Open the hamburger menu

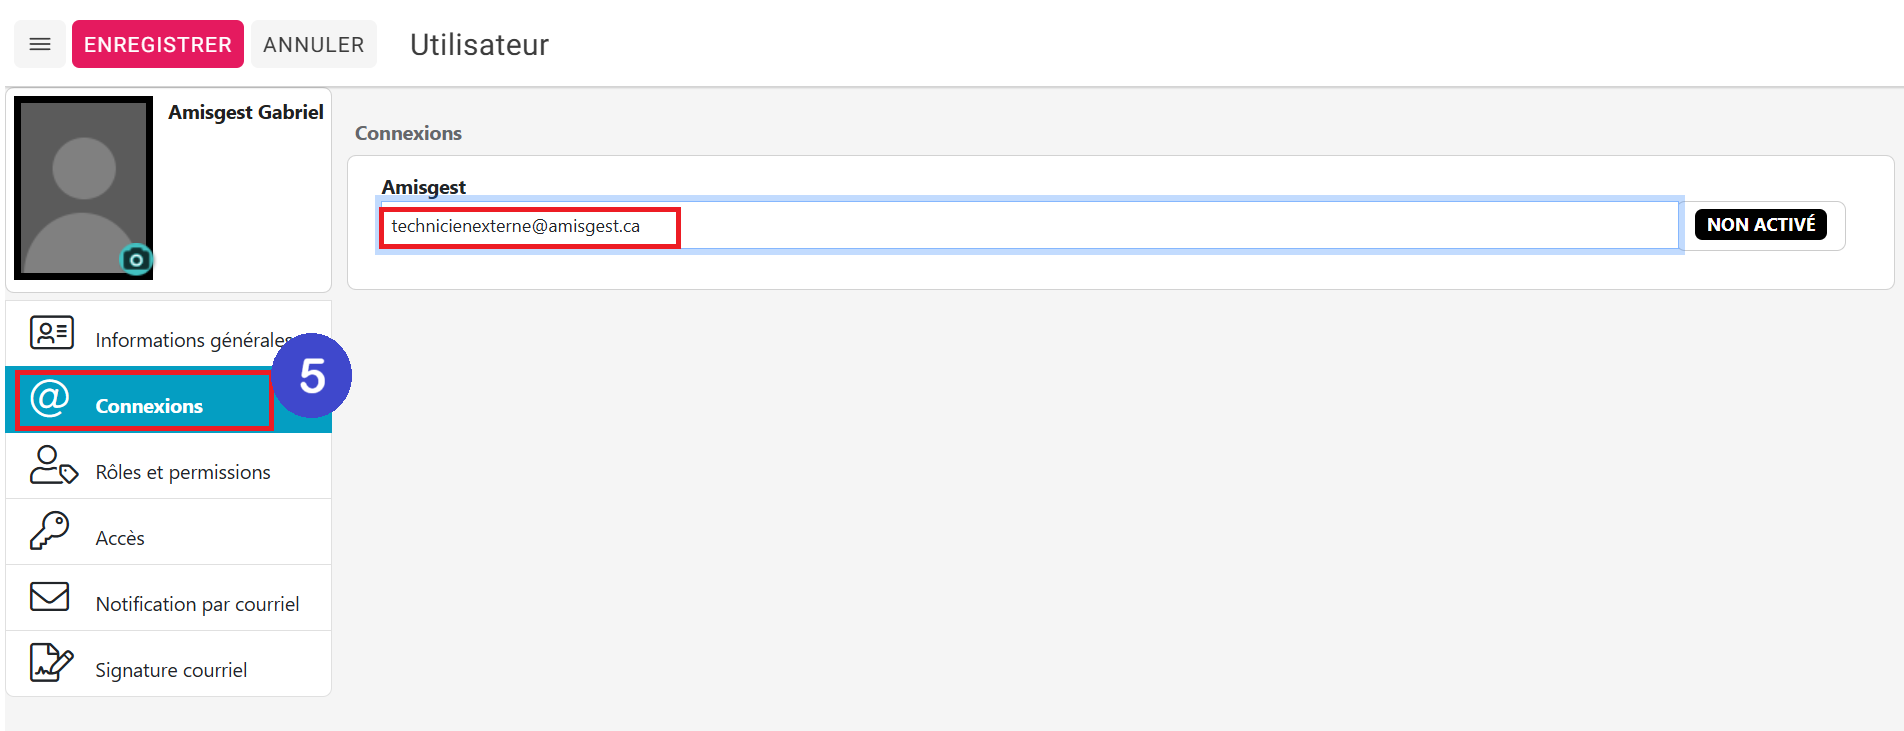[40, 44]
